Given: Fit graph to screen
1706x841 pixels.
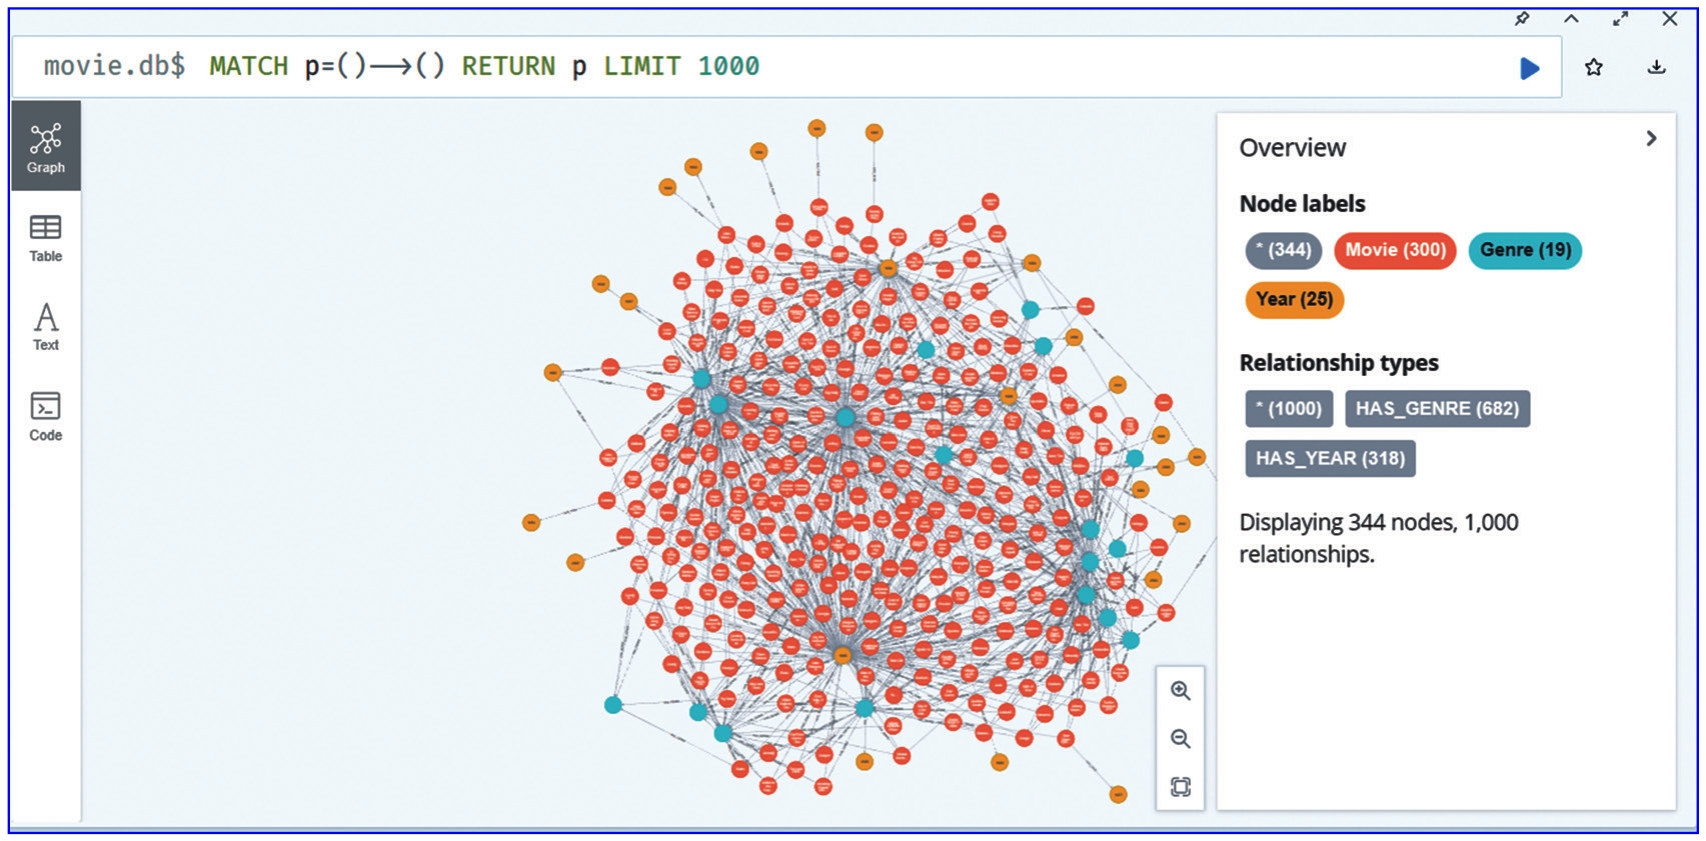Looking at the screenshot, I should click(1180, 787).
